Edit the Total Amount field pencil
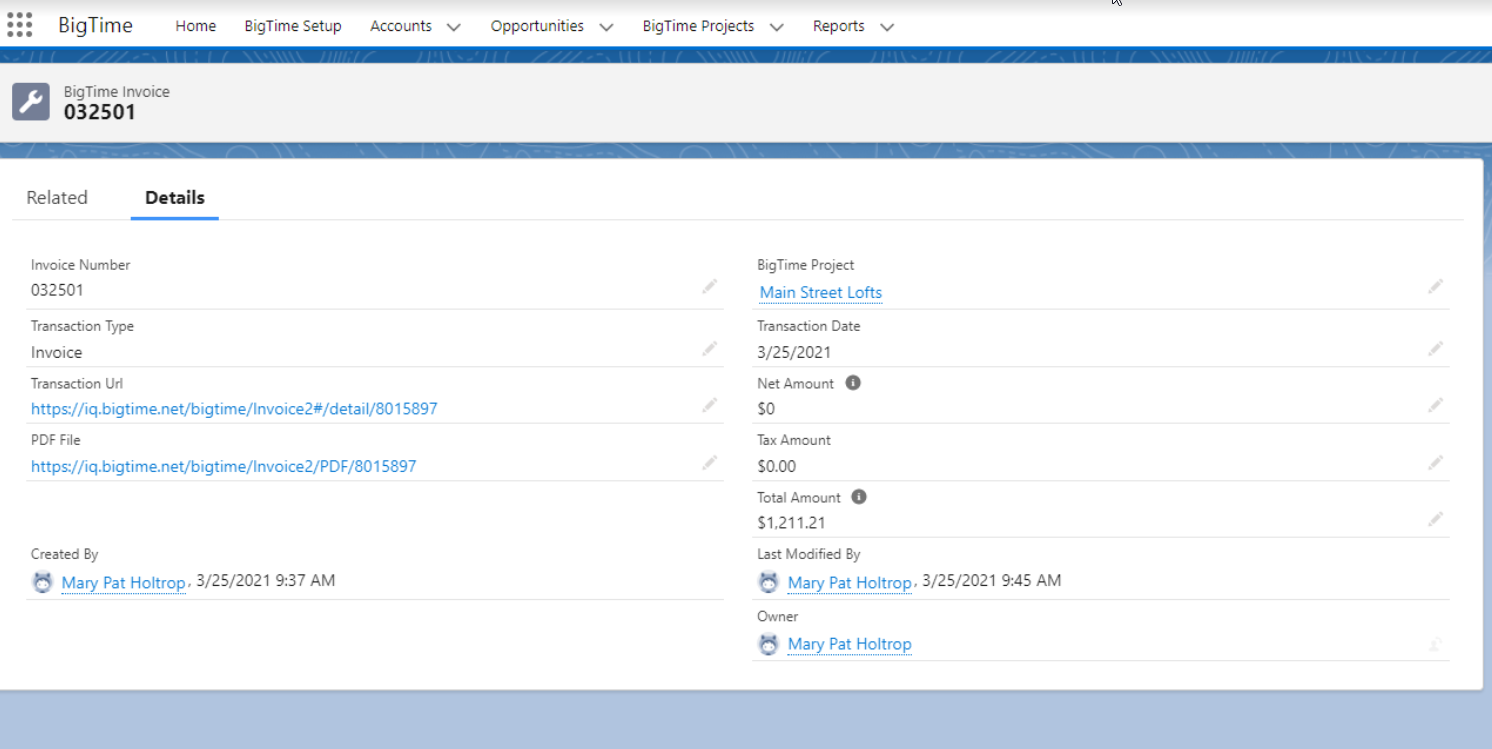Screen dimensions: 1492x749 click(x=1435, y=519)
